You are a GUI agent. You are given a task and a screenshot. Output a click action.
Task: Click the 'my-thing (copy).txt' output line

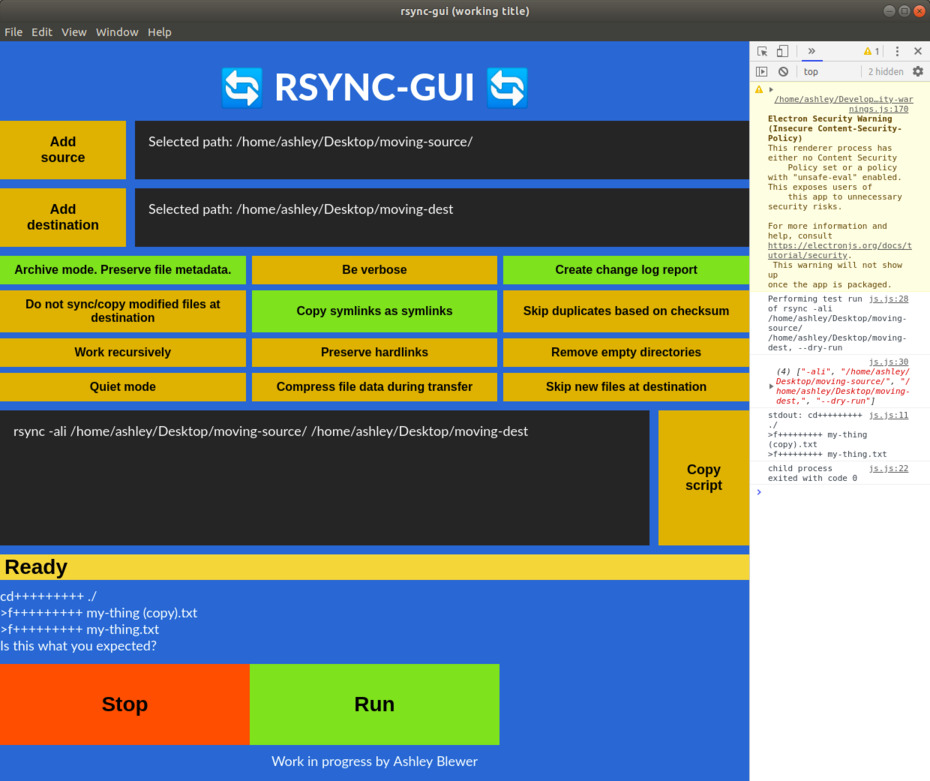click(98, 613)
